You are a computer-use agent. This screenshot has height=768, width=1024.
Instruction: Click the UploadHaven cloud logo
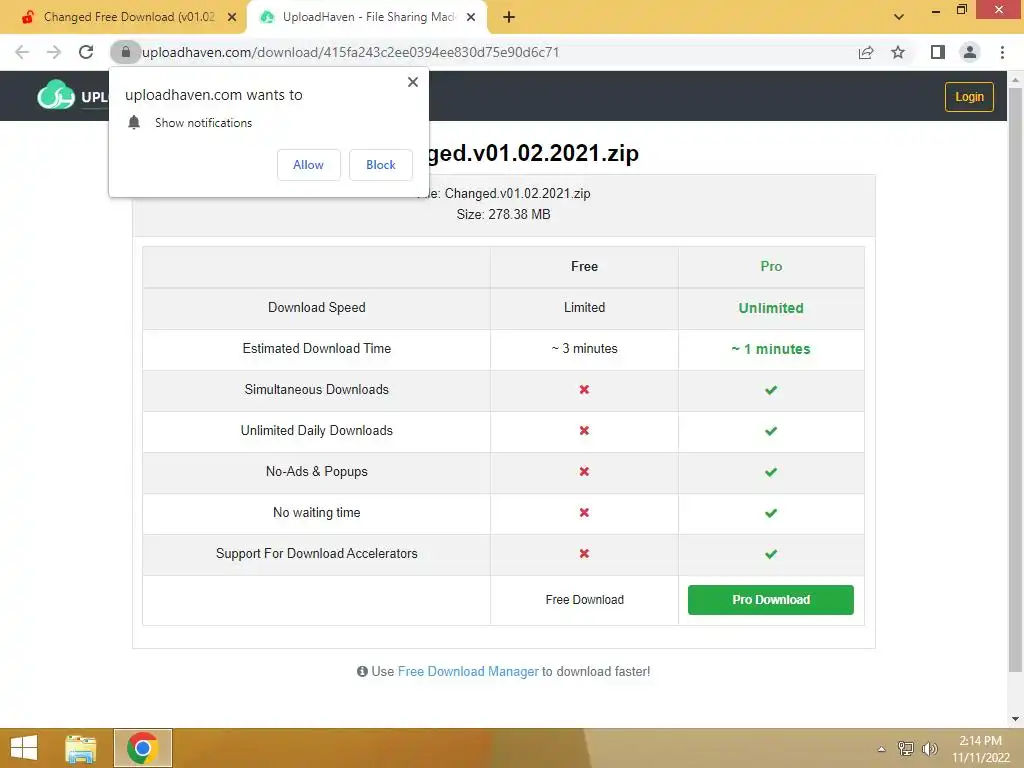56,96
